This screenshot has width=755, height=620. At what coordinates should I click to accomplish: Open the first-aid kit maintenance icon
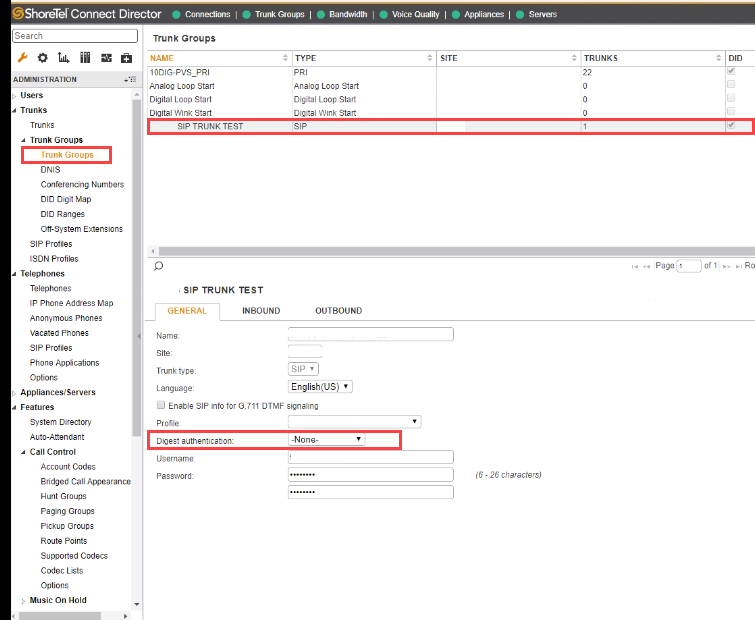click(x=126, y=58)
